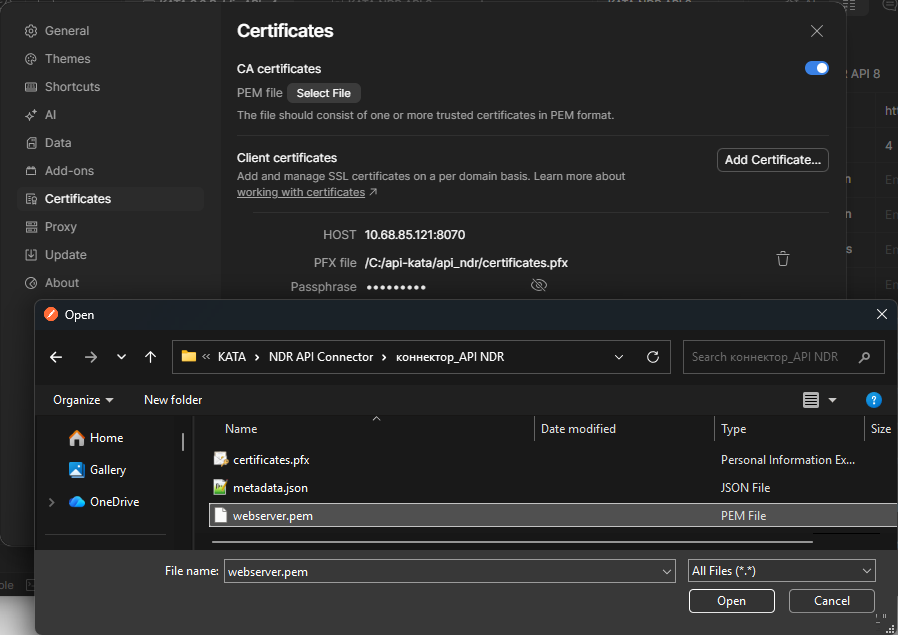Click the Open button
This screenshot has width=898, height=635.
pos(731,601)
